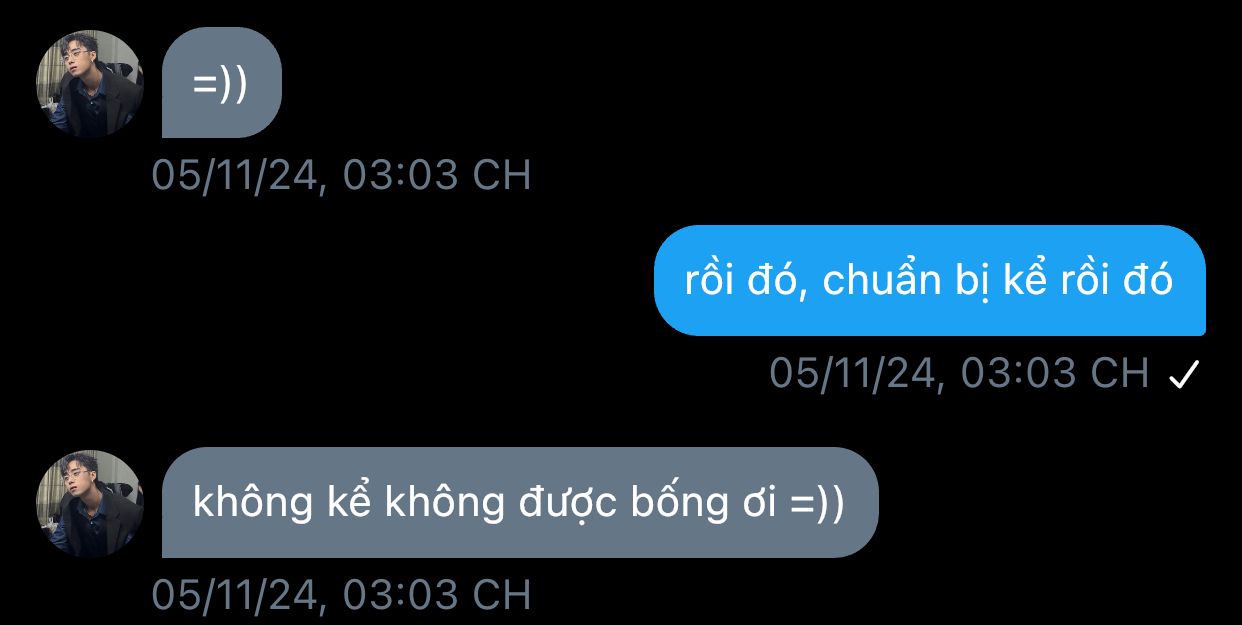
Task: Open the avatar beside the "=))" message
Action: (90, 83)
